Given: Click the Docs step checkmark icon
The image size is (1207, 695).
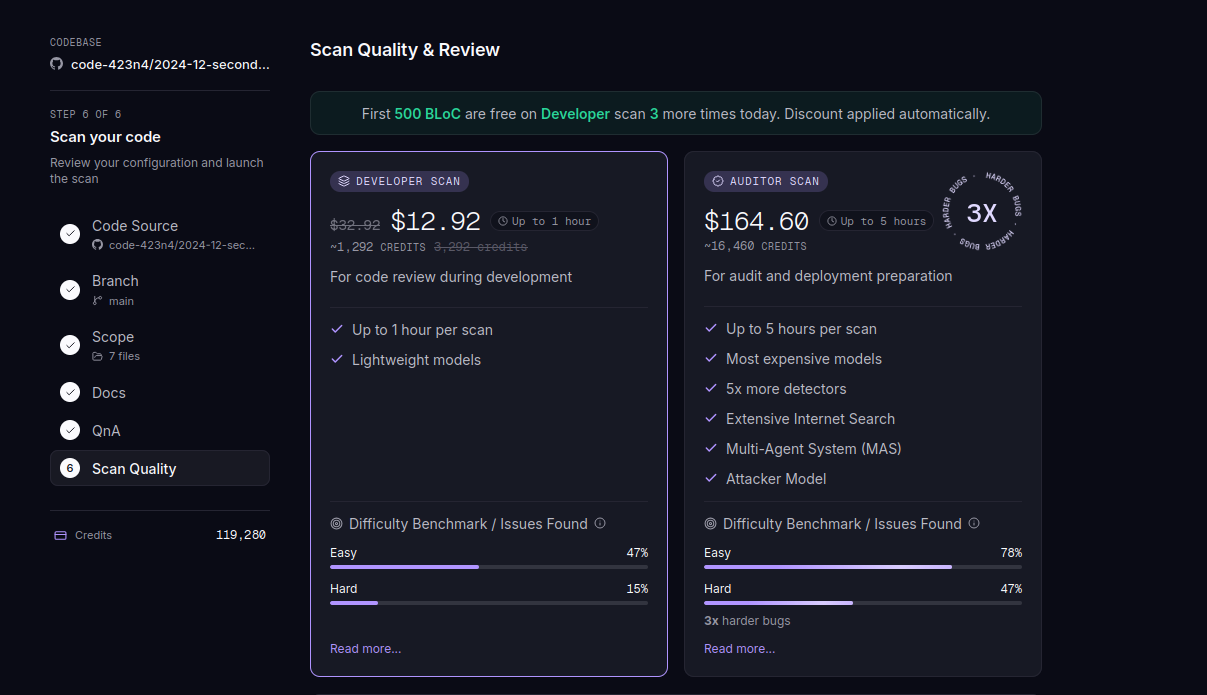Looking at the screenshot, I should 70,392.
